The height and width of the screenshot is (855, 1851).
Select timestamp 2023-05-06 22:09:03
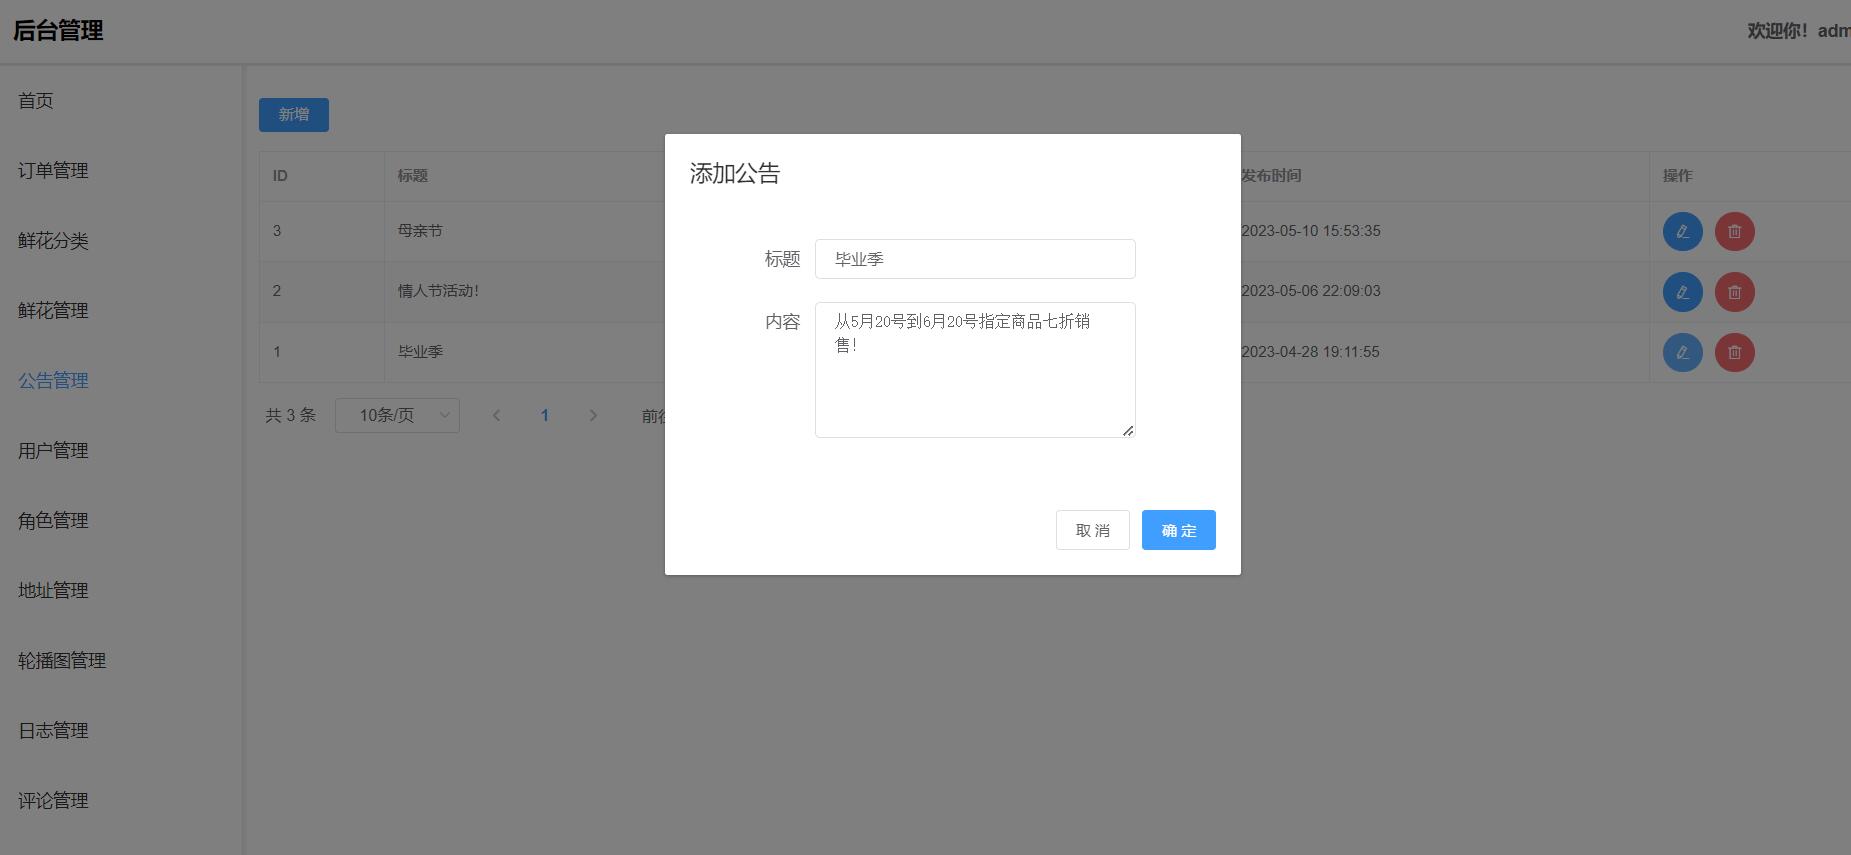click(x=1310, y=291)
